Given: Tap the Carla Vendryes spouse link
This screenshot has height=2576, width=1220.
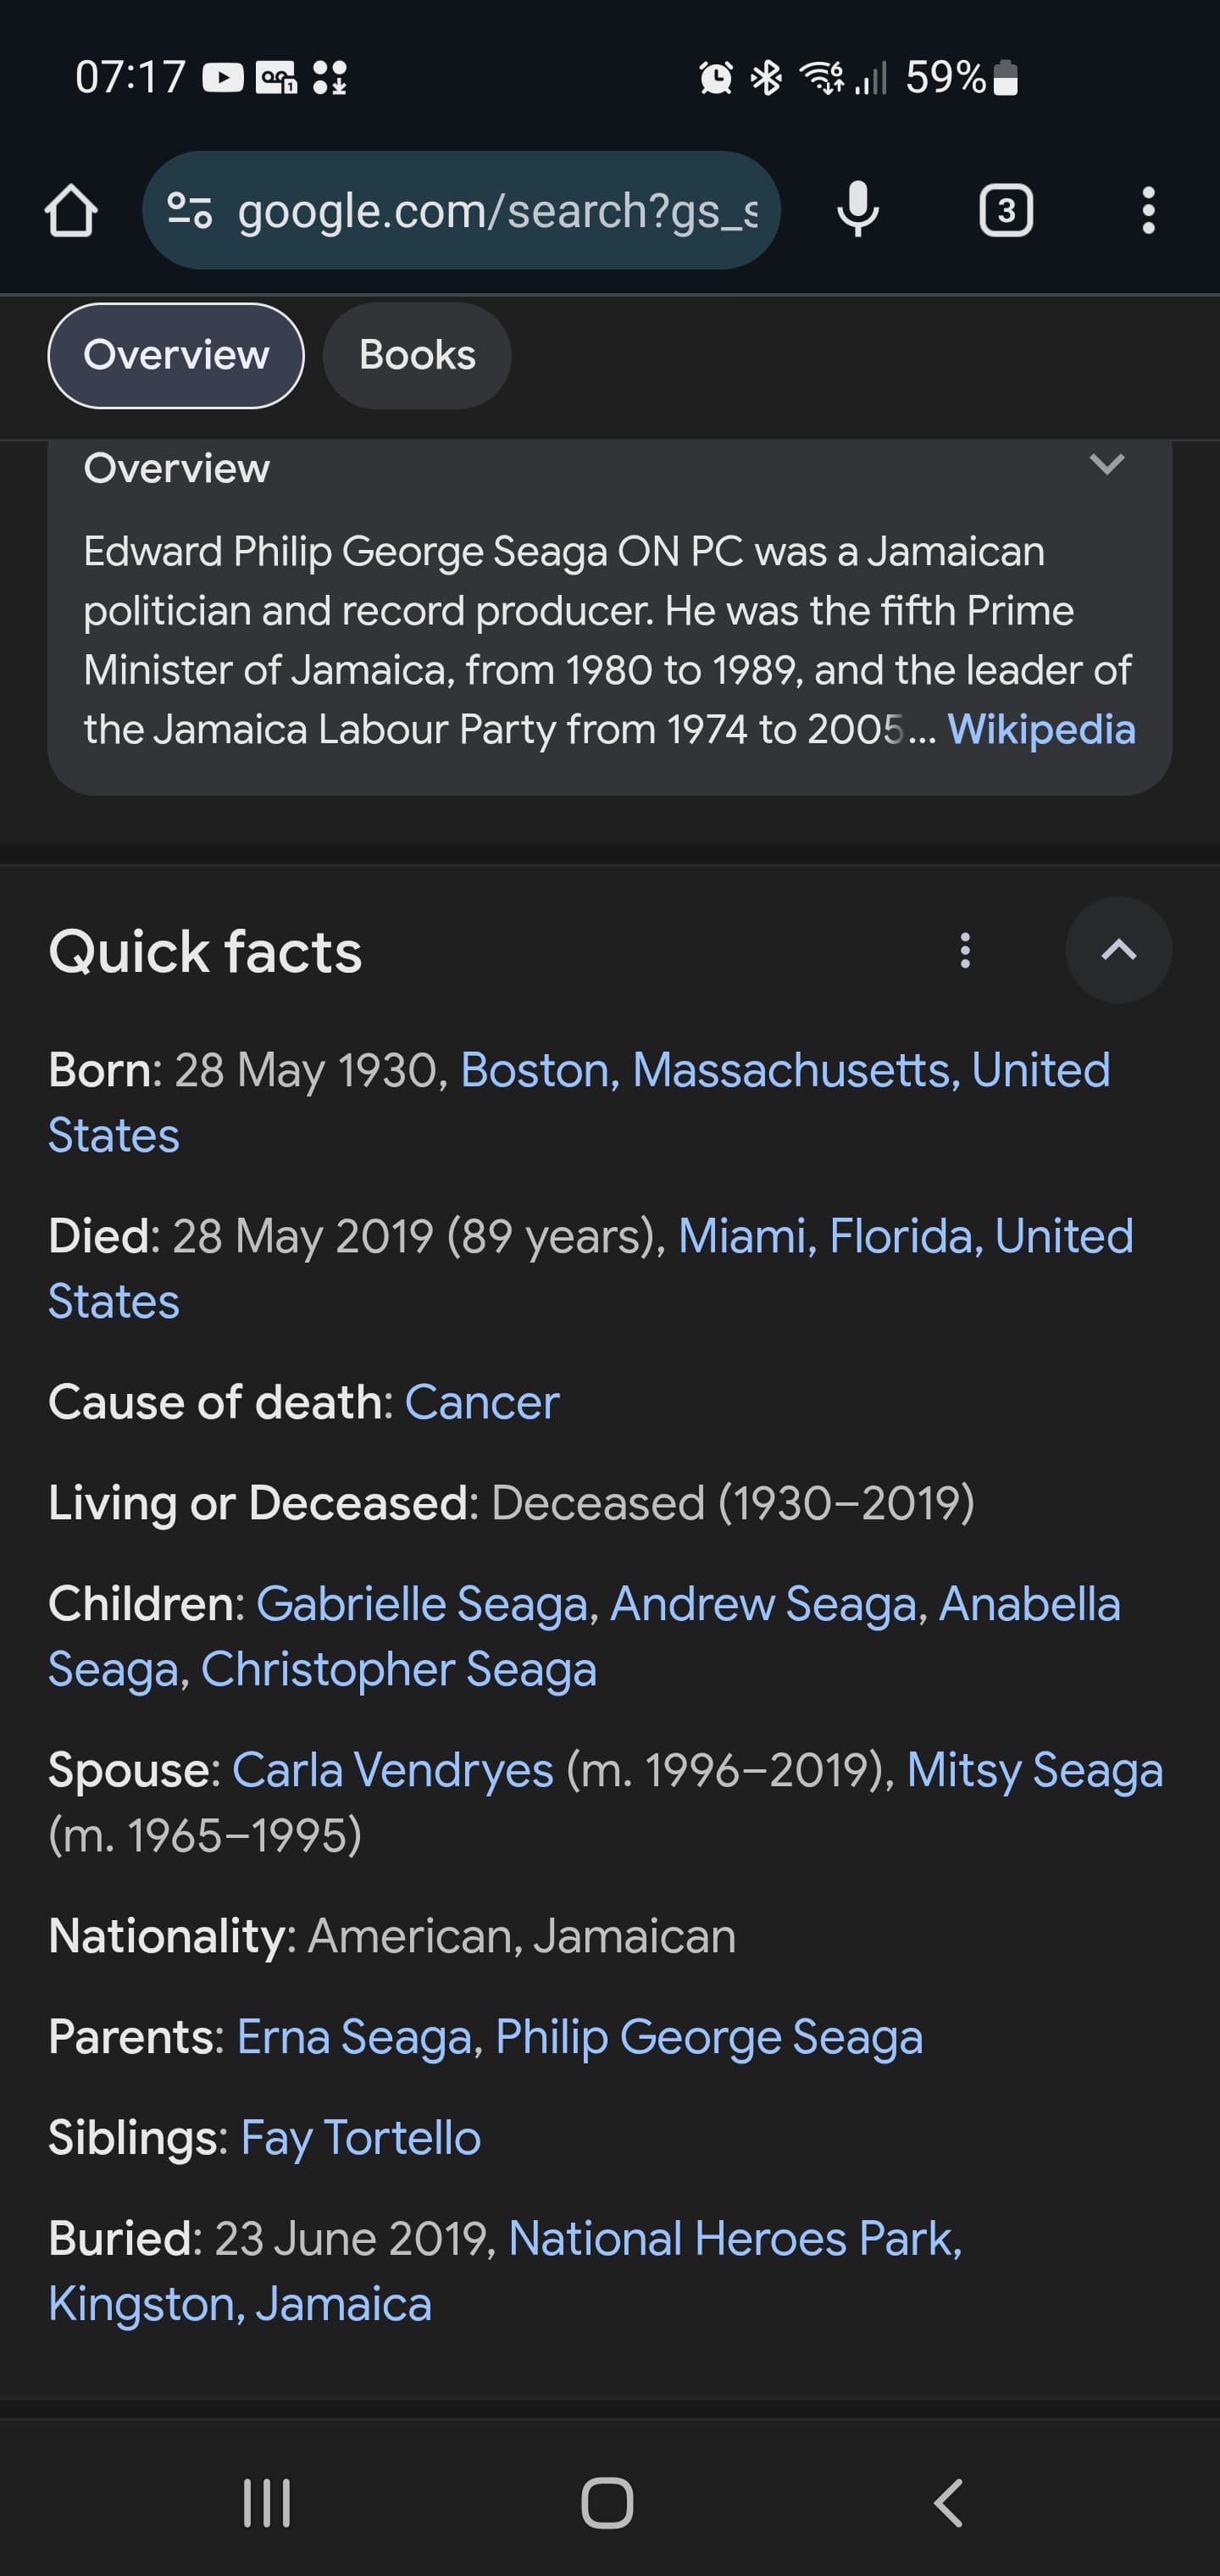Looking at the screenshot, I should (x=393, y=1770).
